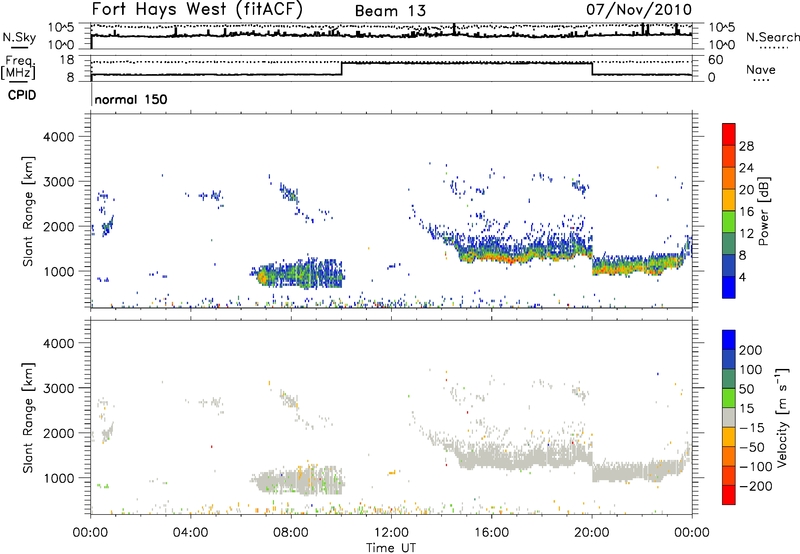Click blue bottom of Power colorbar
This screenshot has height=554, width=800.
(729, 287)
